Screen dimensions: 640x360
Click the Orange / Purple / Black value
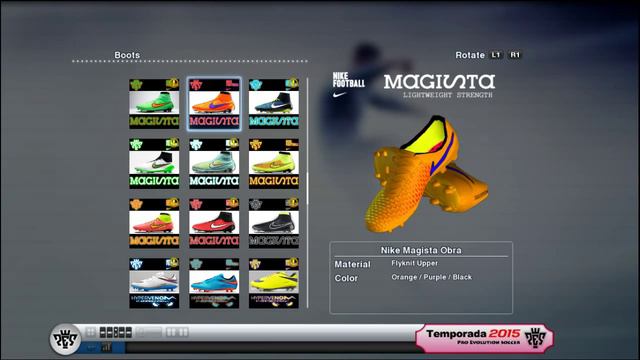pos(431,277)
